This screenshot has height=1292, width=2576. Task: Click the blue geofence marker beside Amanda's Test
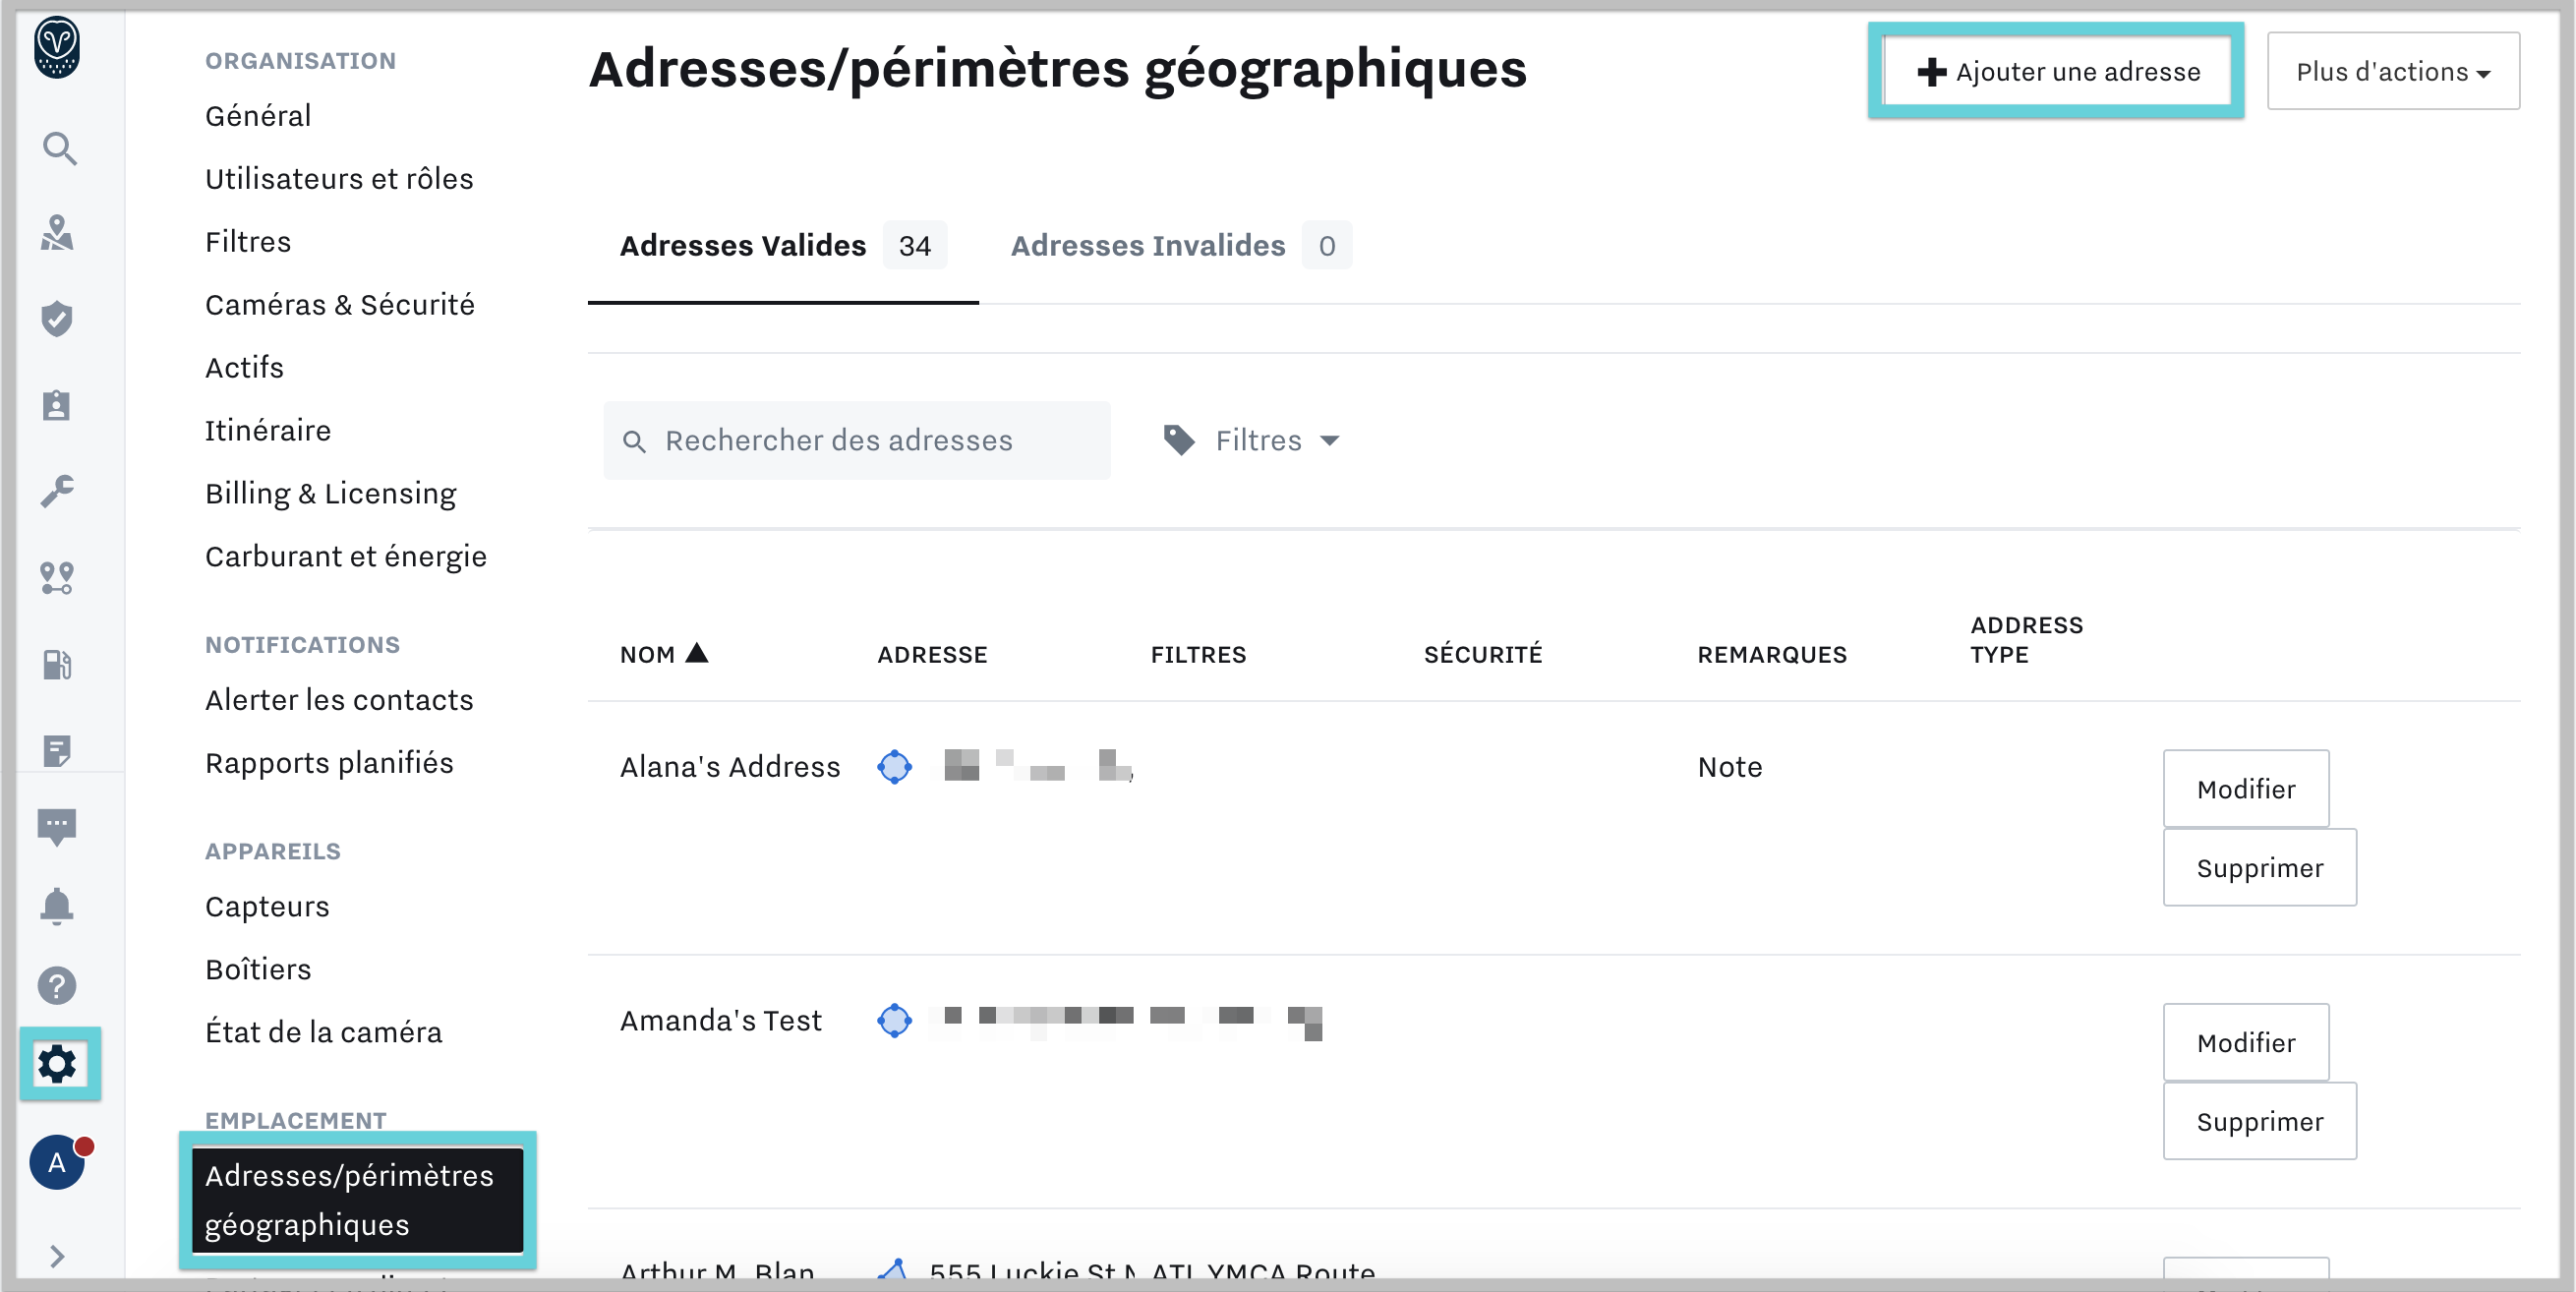point(894,1020)
